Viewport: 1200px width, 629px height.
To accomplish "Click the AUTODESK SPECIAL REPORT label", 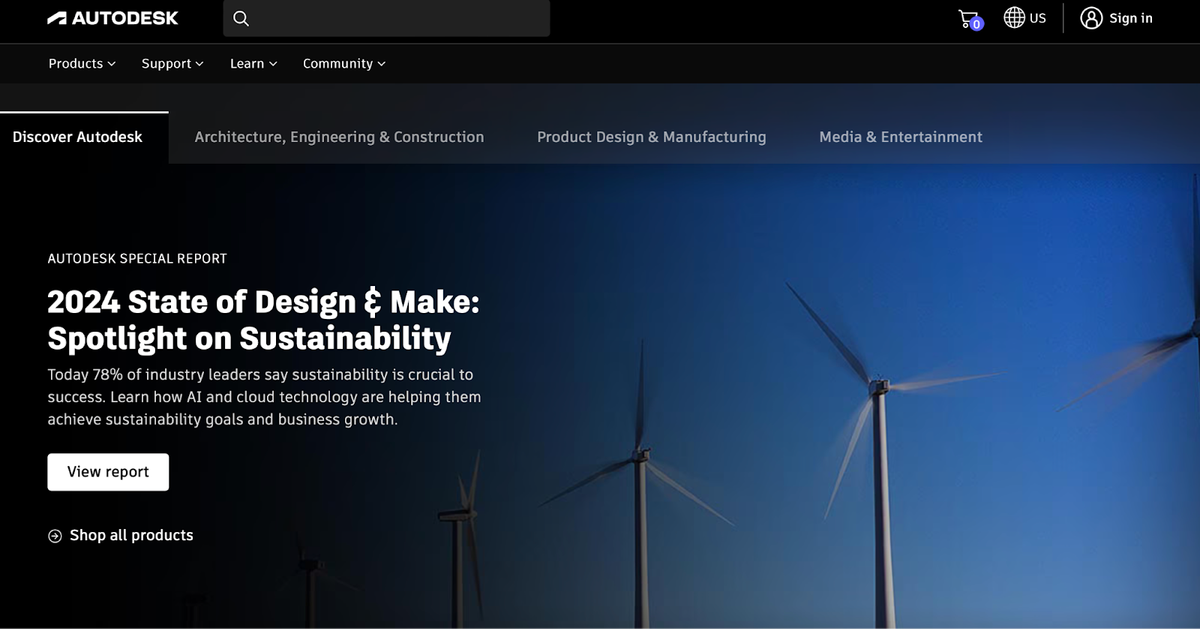I will (137, 258).
